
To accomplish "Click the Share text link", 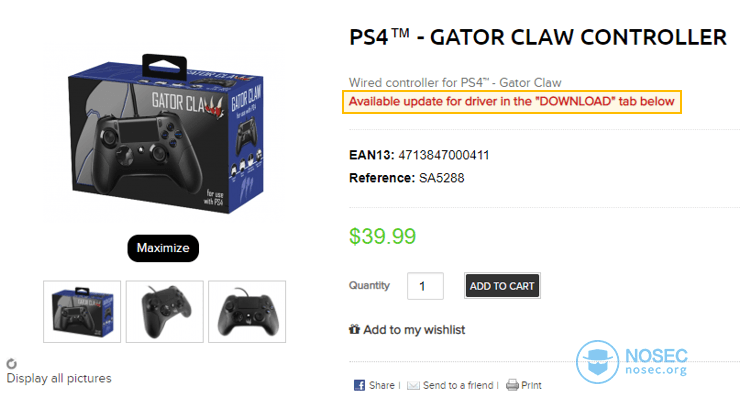I will tap(382, 385).
